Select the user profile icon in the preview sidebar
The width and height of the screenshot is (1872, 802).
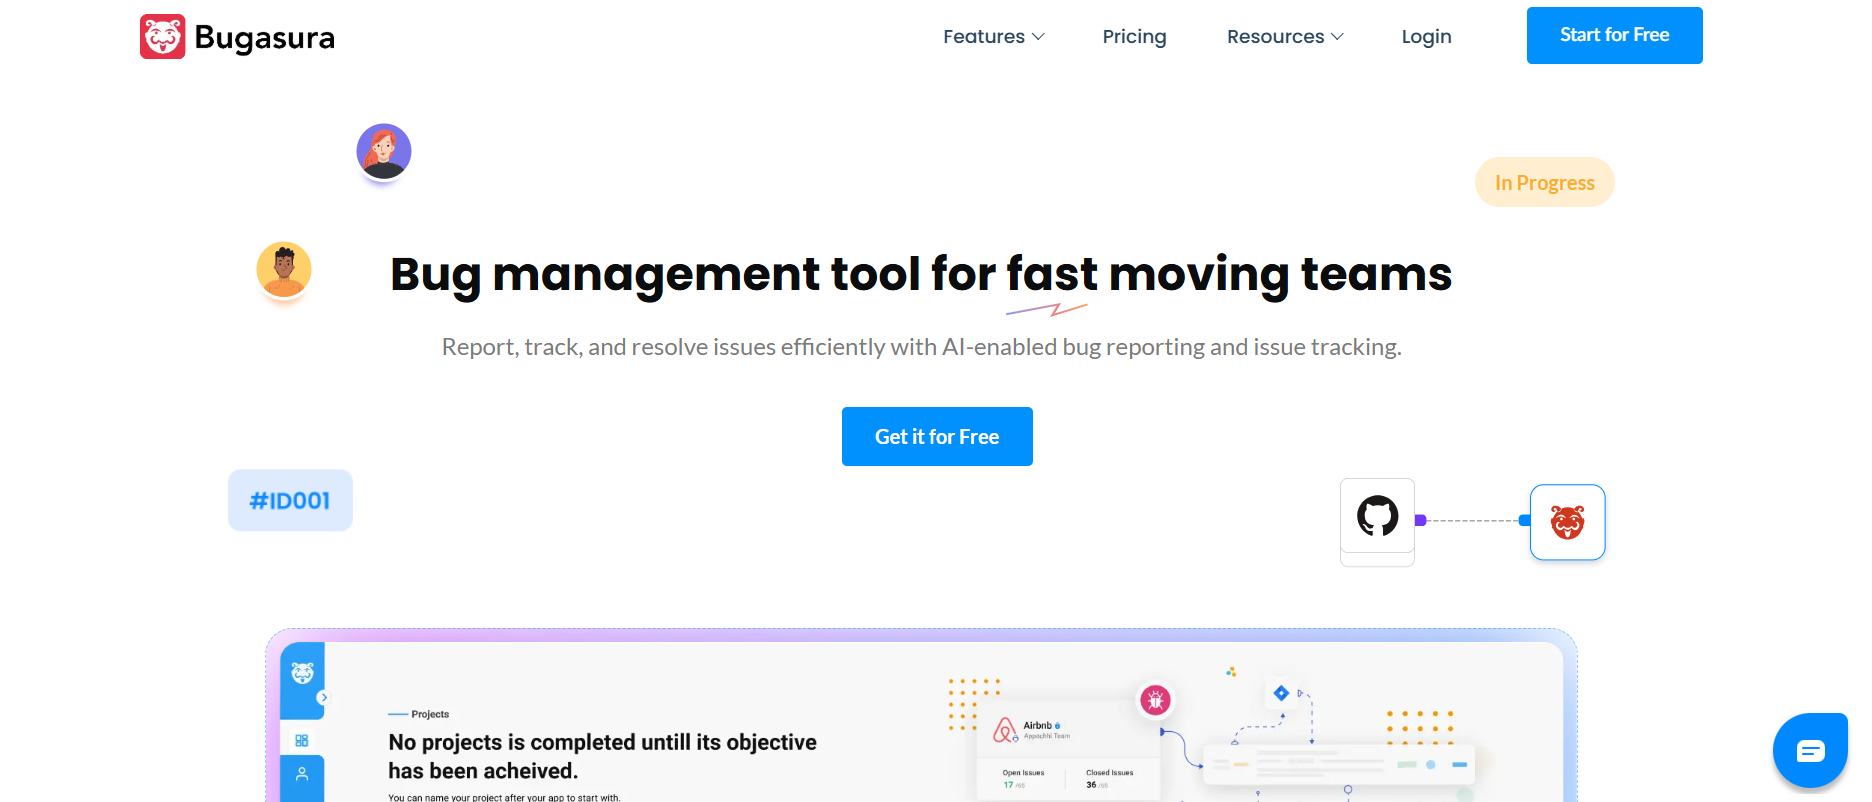coord(302,774)
